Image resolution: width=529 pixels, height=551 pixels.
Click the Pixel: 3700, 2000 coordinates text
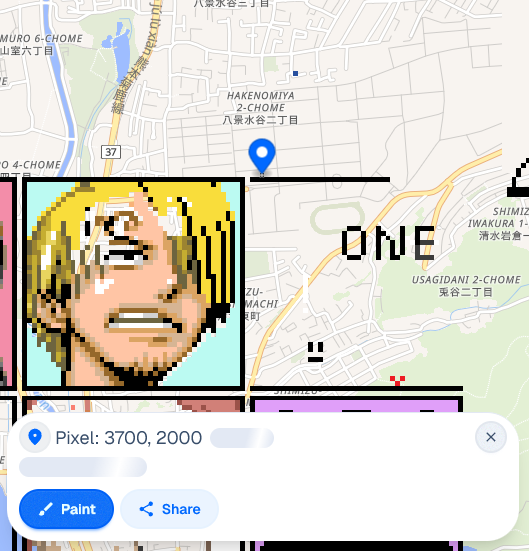(x=129, y=438)
